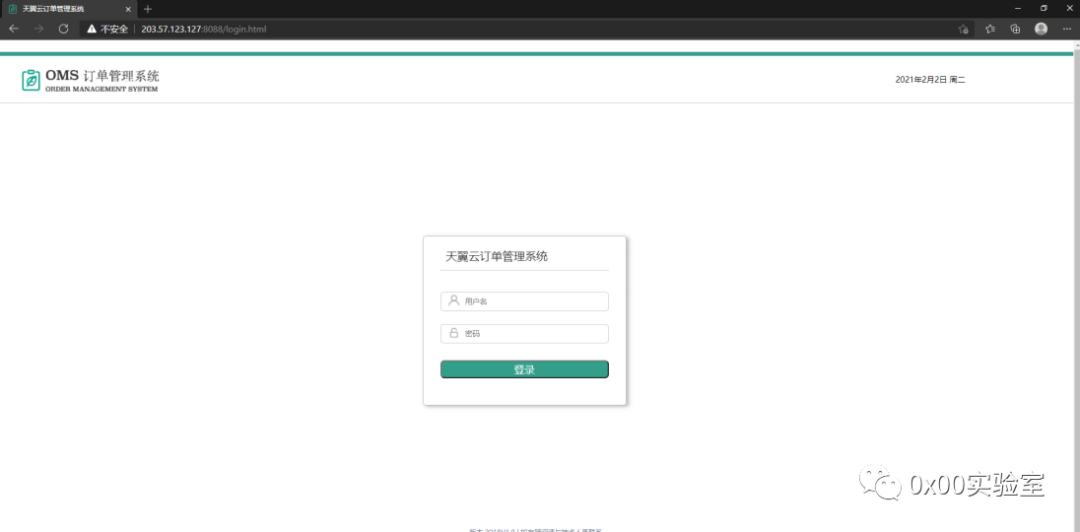Select the 天翼云订单管理系统 browser tab
This screenshot has height=532, width=1080.
click(x=69, y=9)
